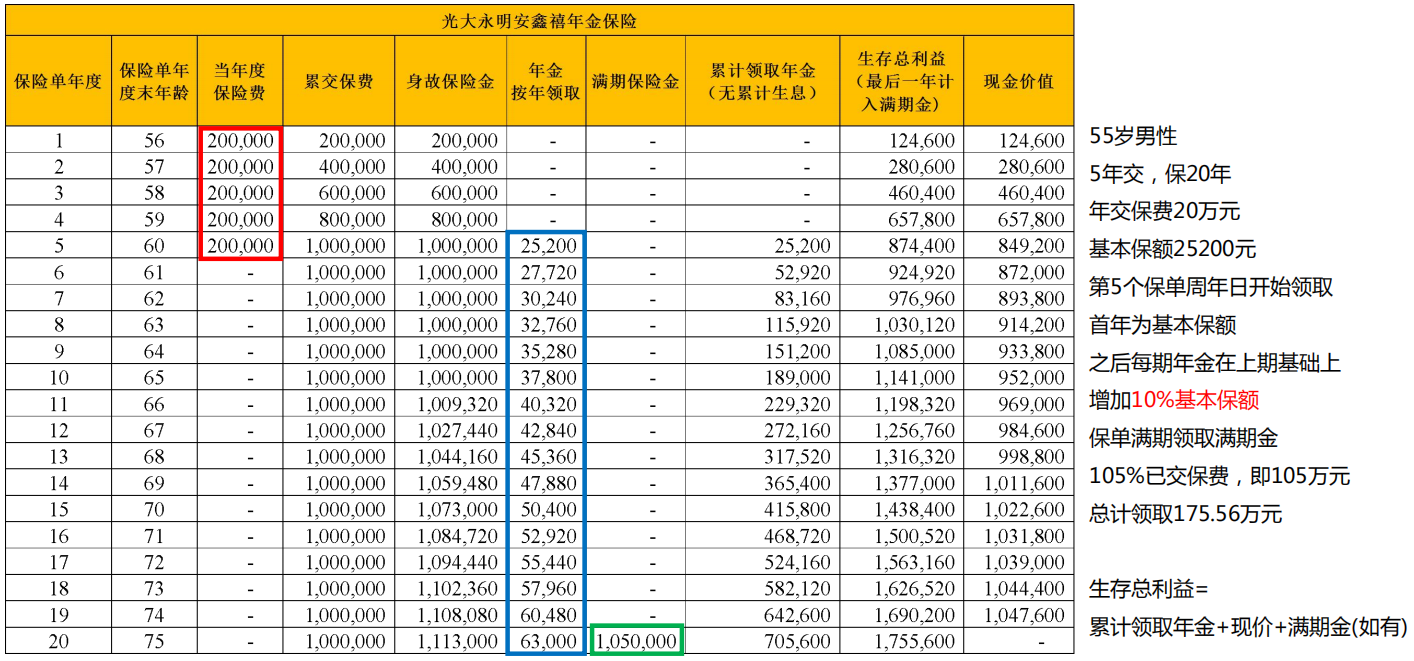This screenshot has width=1414, height=661.
Task: Select the 生存总利益 column header
Action: pos(902,82)
